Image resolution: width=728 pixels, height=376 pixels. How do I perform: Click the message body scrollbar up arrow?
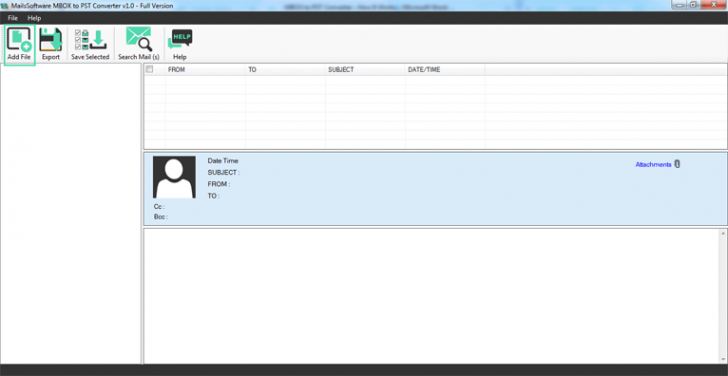(x=723, y=233)
